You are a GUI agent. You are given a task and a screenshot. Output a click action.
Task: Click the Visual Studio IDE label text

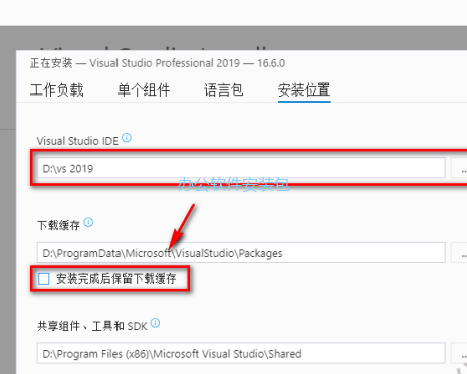tap(78, 141)
